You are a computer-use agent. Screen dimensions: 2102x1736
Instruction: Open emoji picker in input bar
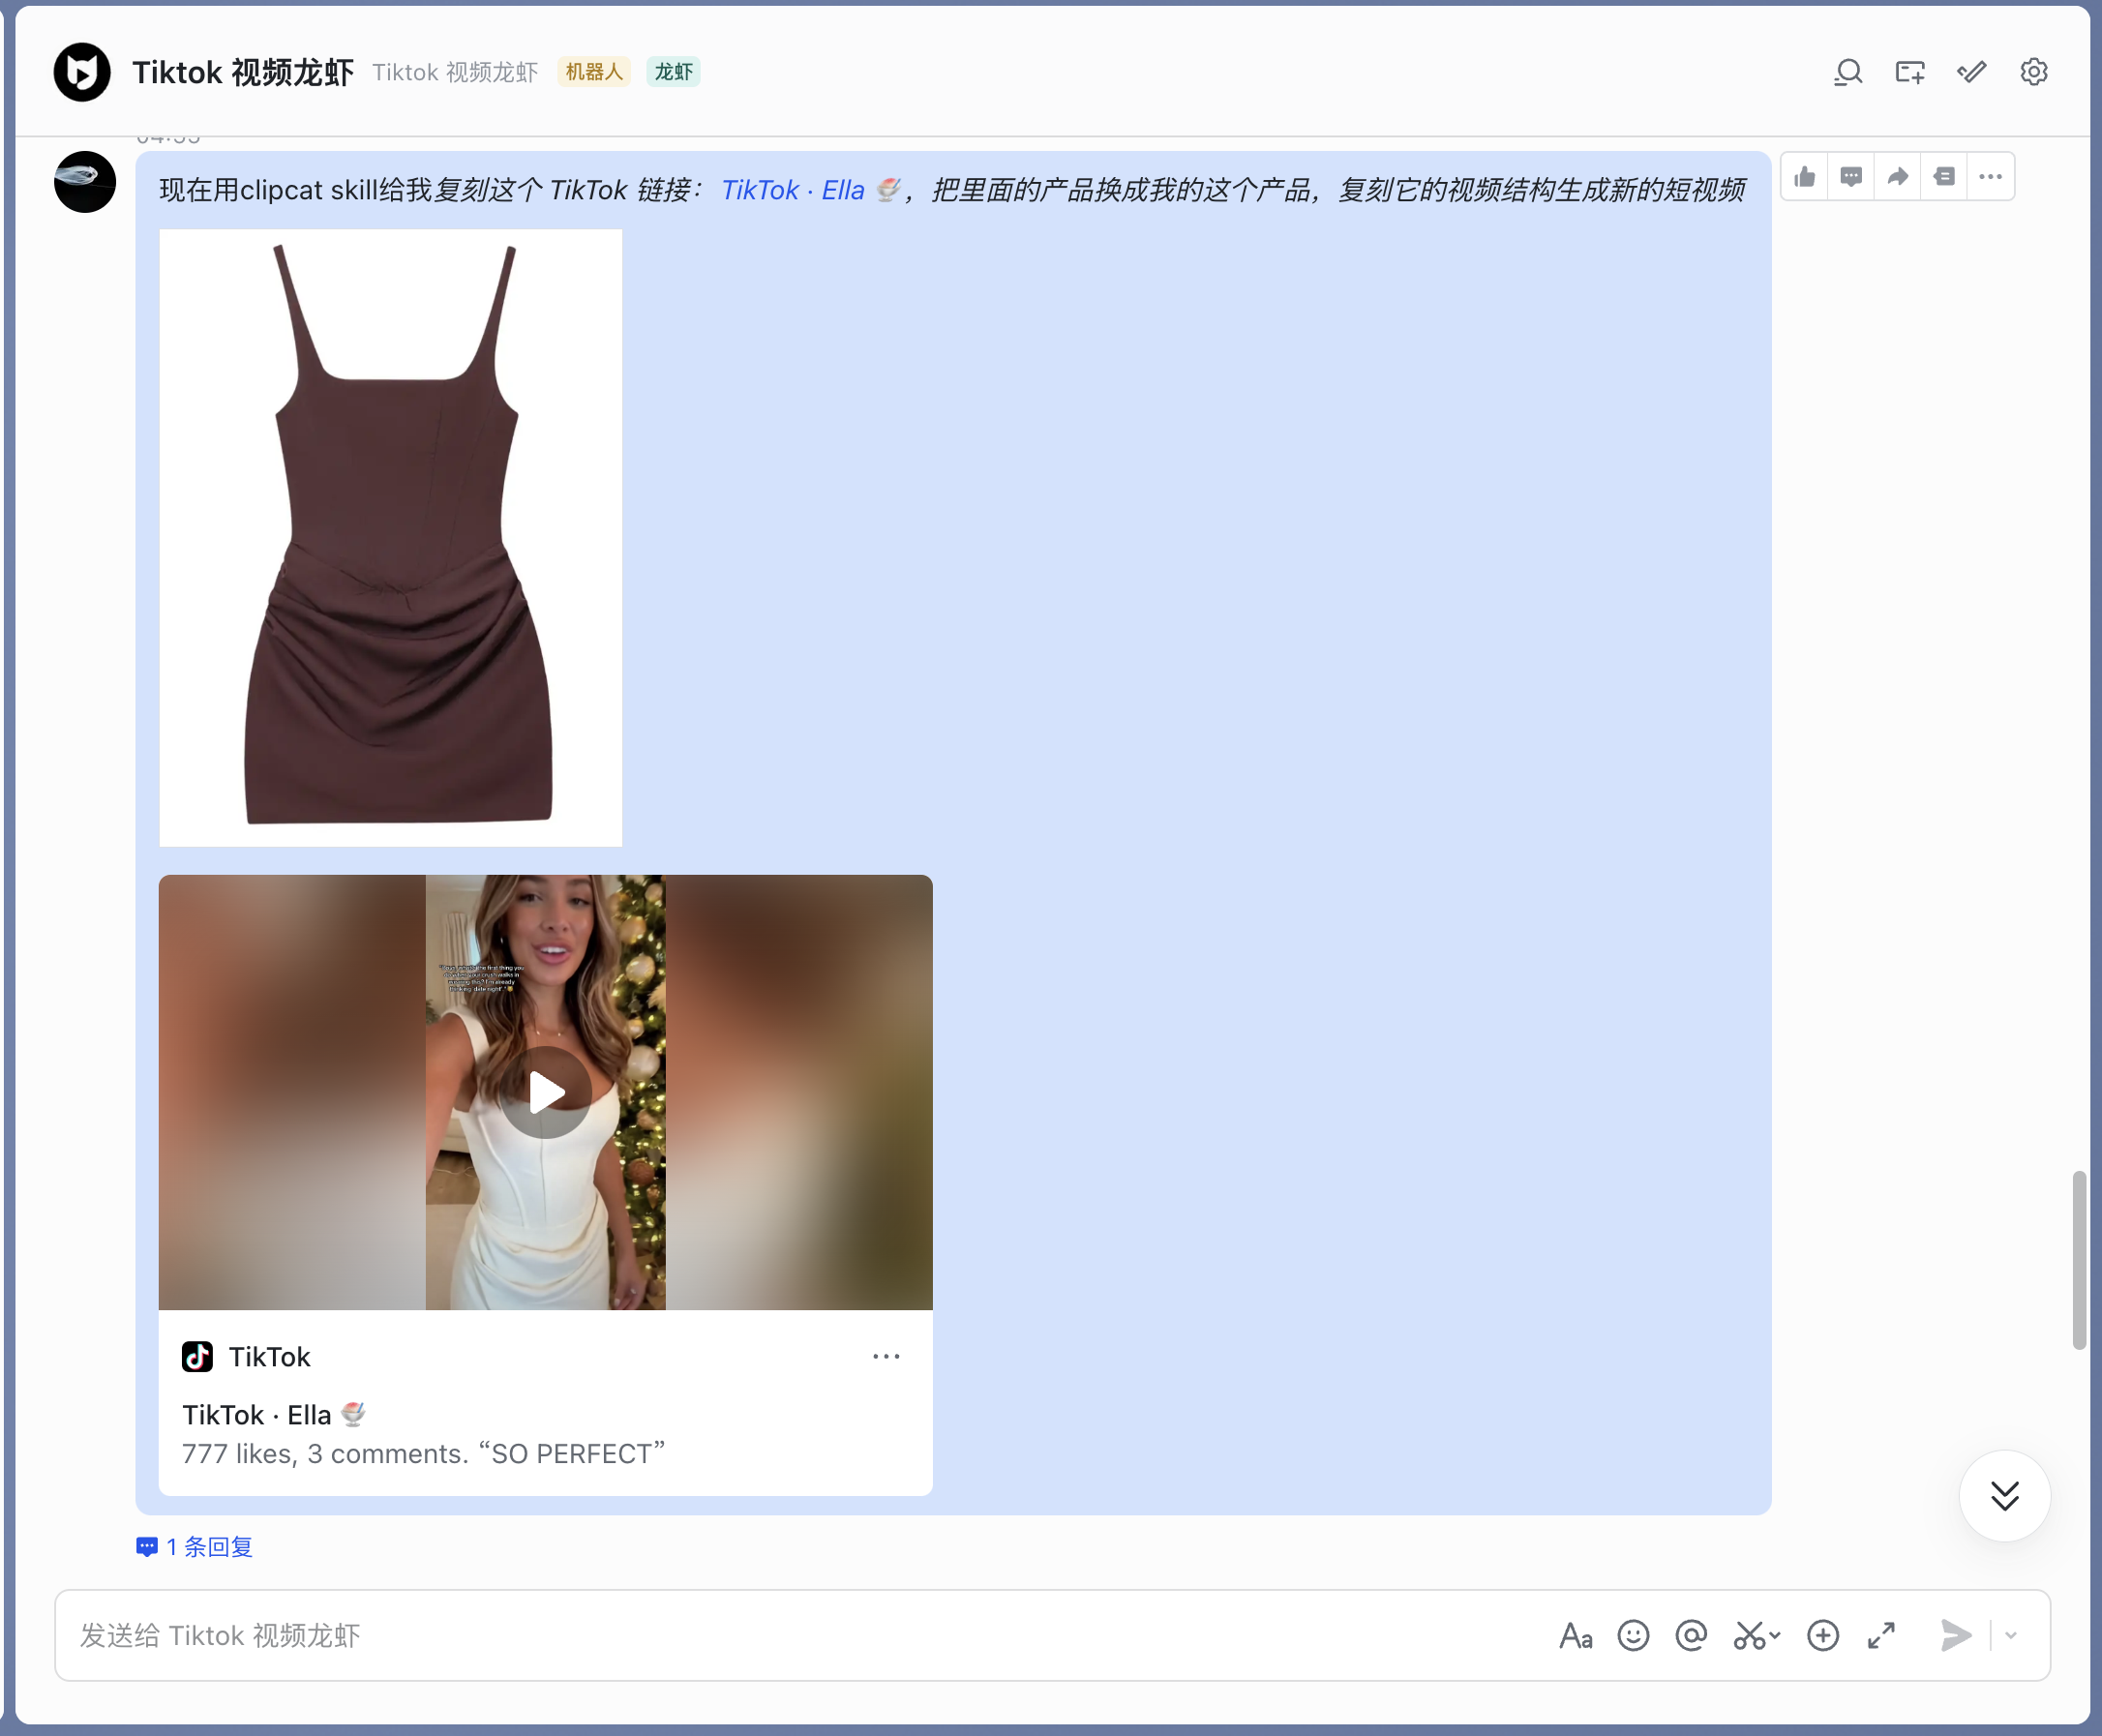[1633, 1636]
